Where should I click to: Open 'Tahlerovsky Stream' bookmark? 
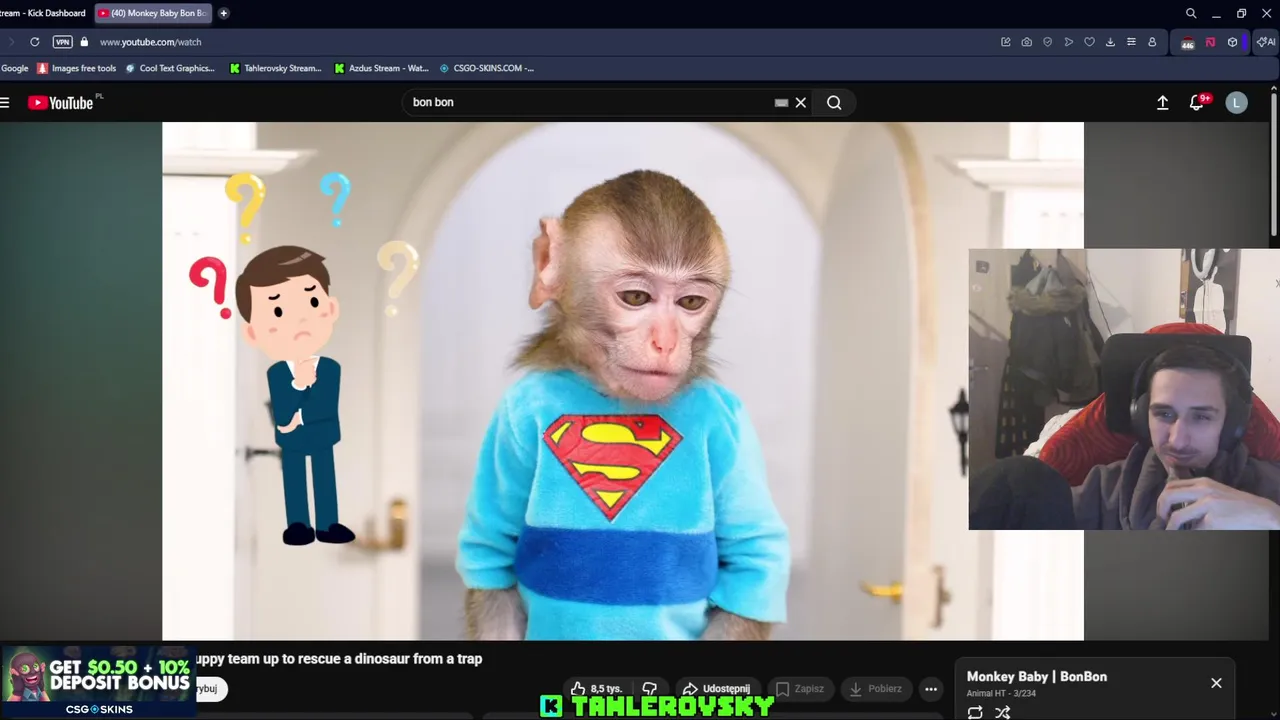coord(275,68)
